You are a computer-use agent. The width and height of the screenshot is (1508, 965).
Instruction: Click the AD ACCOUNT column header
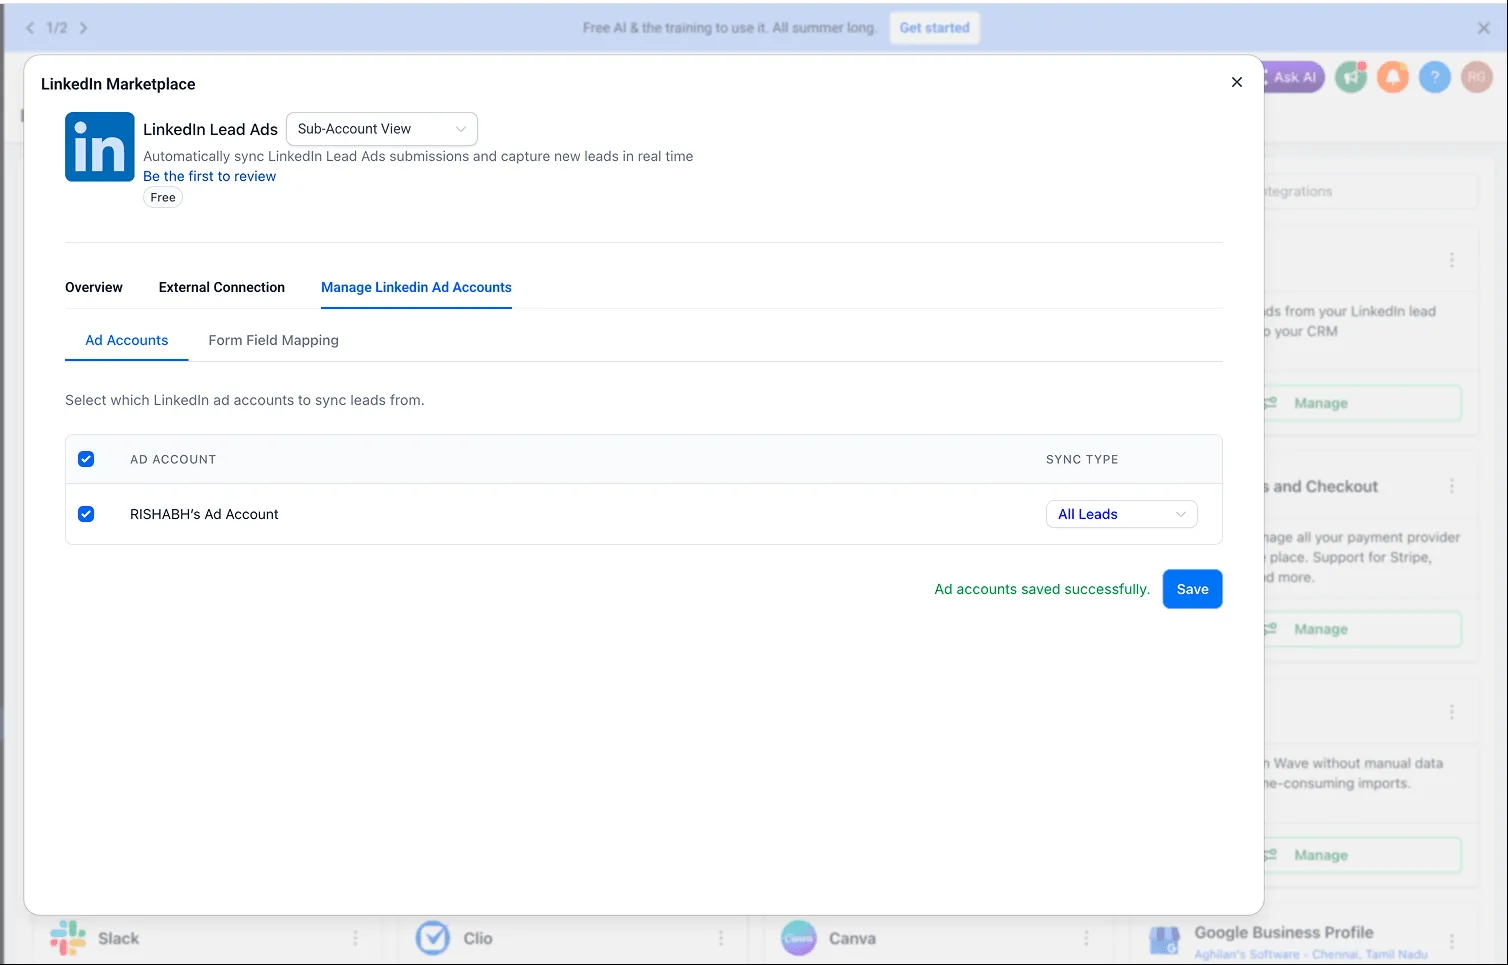click(x=173, y=459)
